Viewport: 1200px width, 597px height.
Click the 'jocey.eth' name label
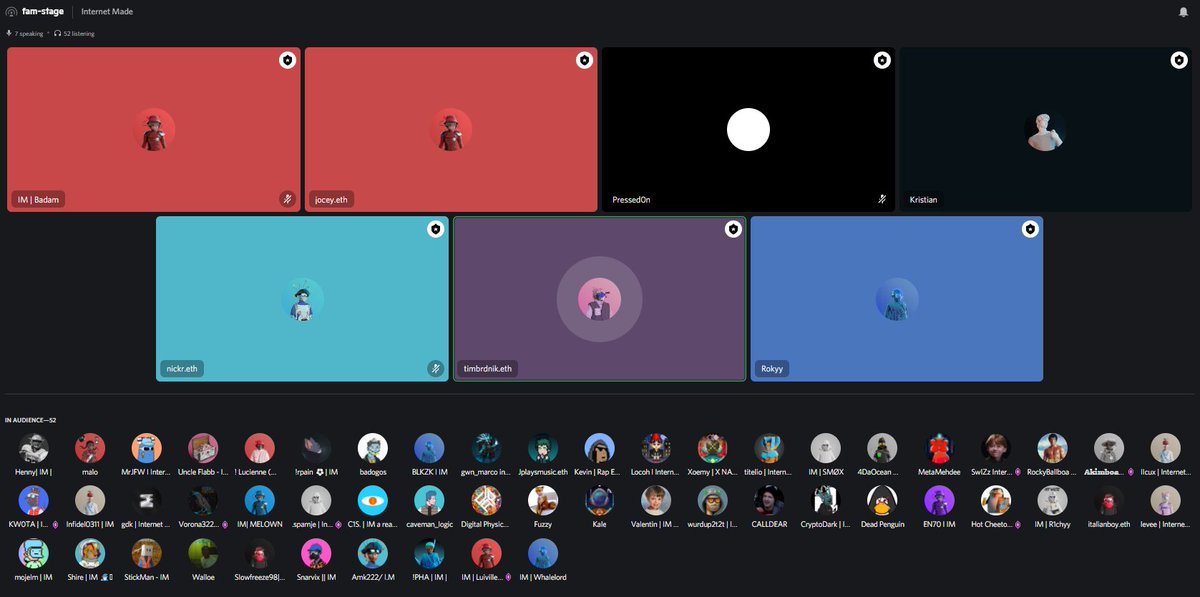[331, 200]
